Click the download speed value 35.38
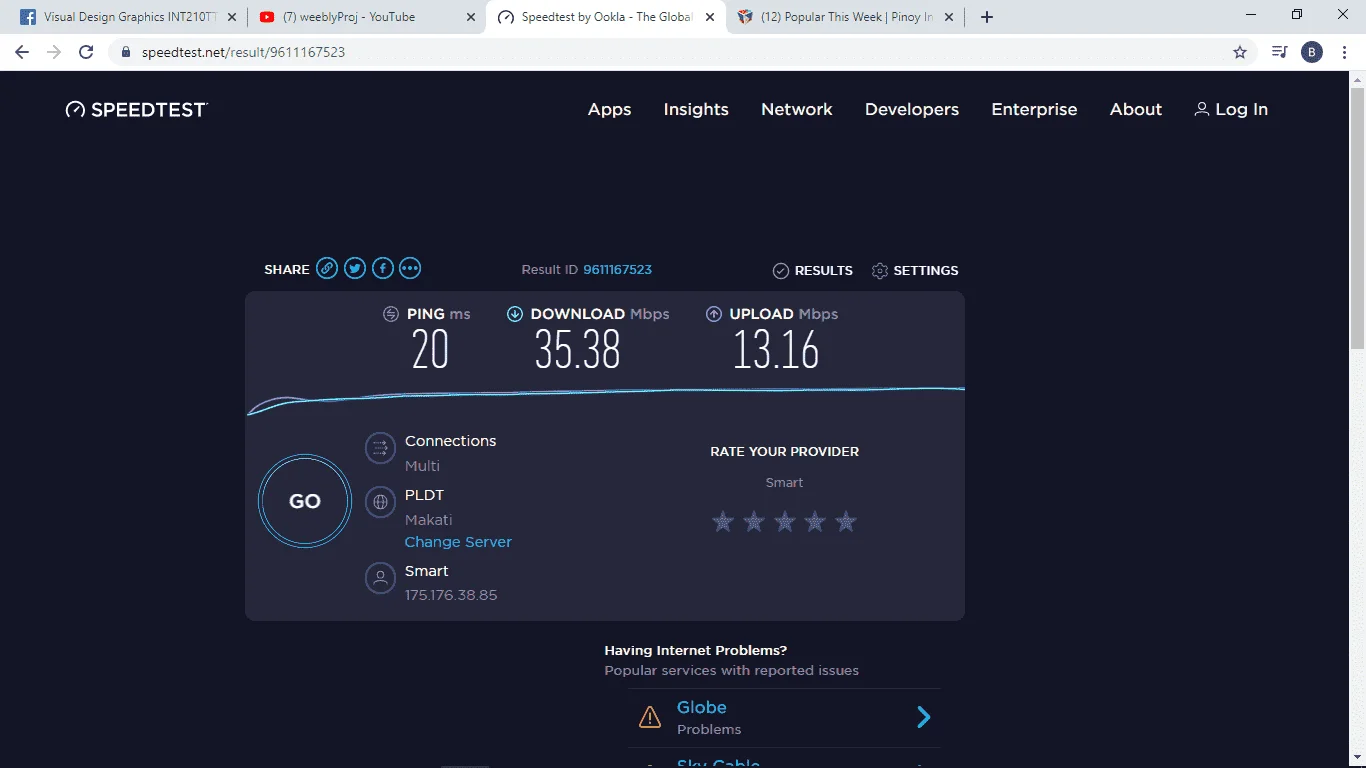Image resolution: width=1366 pixels, height=768 pixels. (x=578, y=350)
